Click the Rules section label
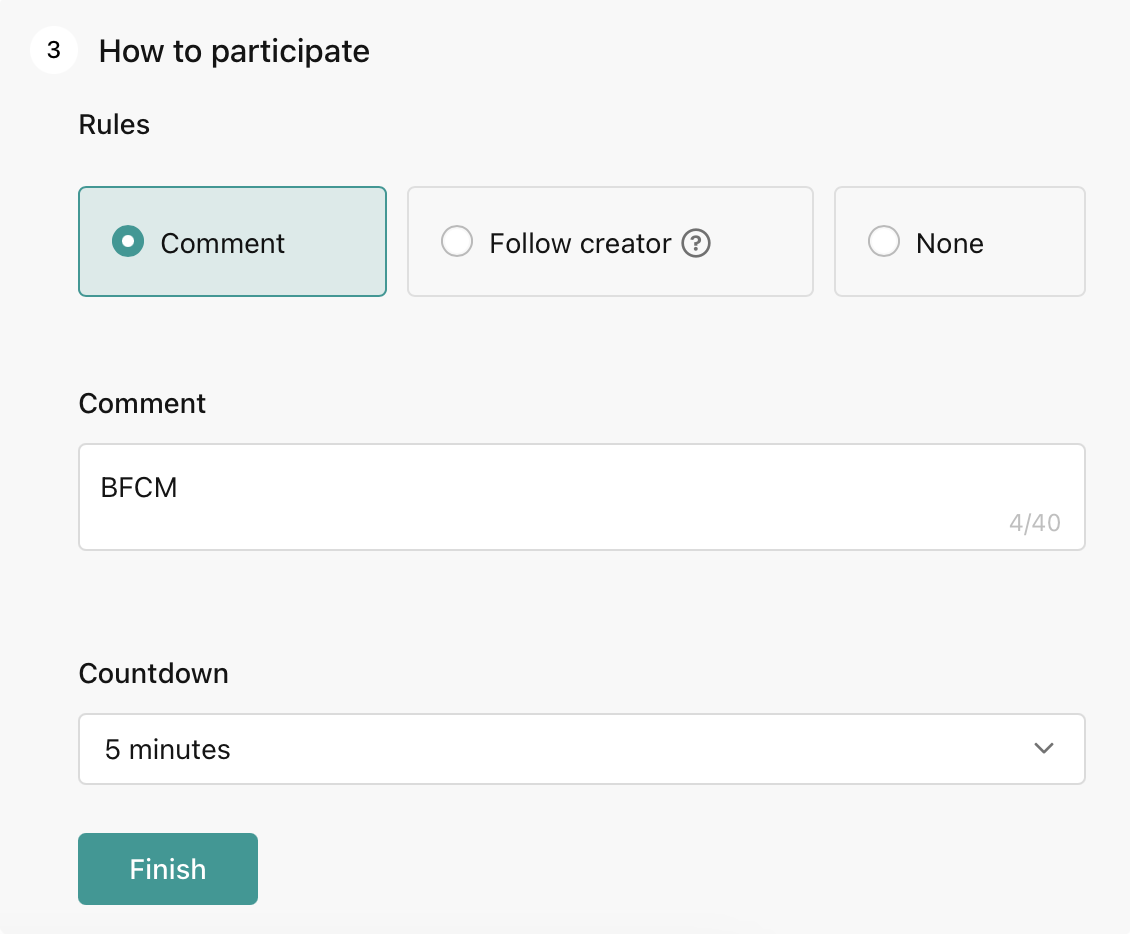 pyautogui.click(x=114, y=125)
